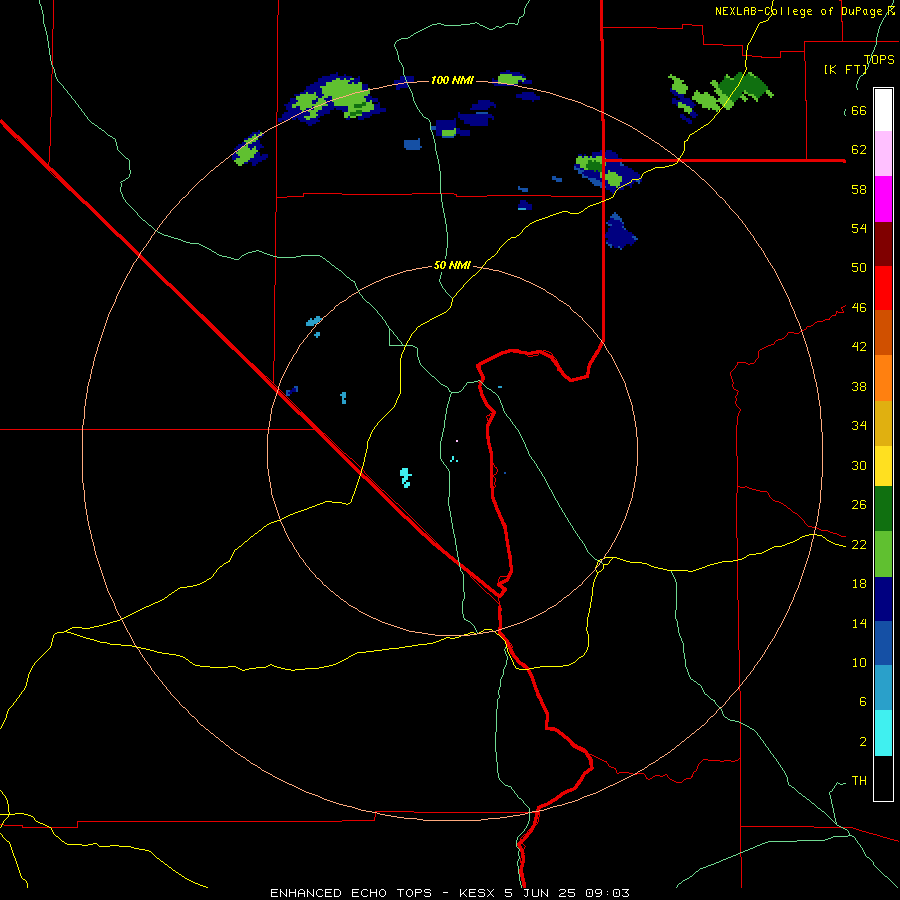Click the "09:03" time stamp

tap(607, 893)
